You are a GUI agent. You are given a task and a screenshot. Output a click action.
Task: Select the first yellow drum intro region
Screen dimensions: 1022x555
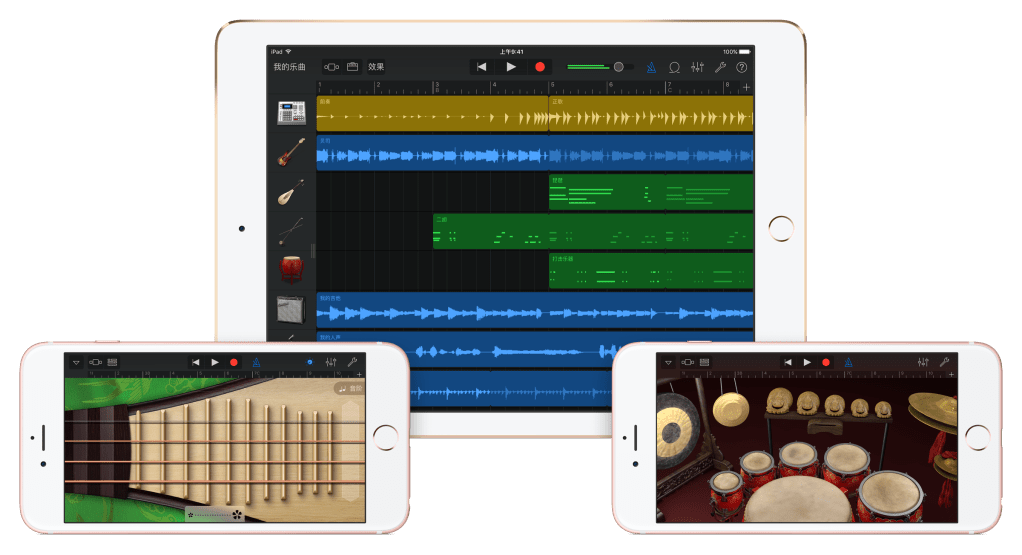(x=433, y=113)
